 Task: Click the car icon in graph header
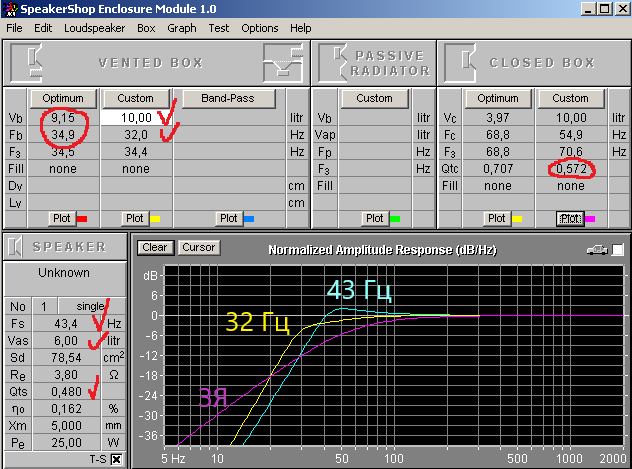(597, 250)
